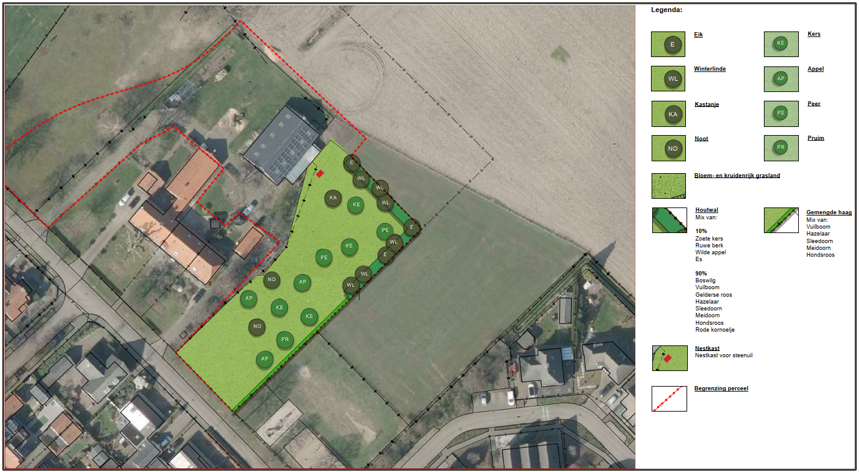Select the Peer (PE) legend icon
The image size is (859, 472).
tap(781, 114)
